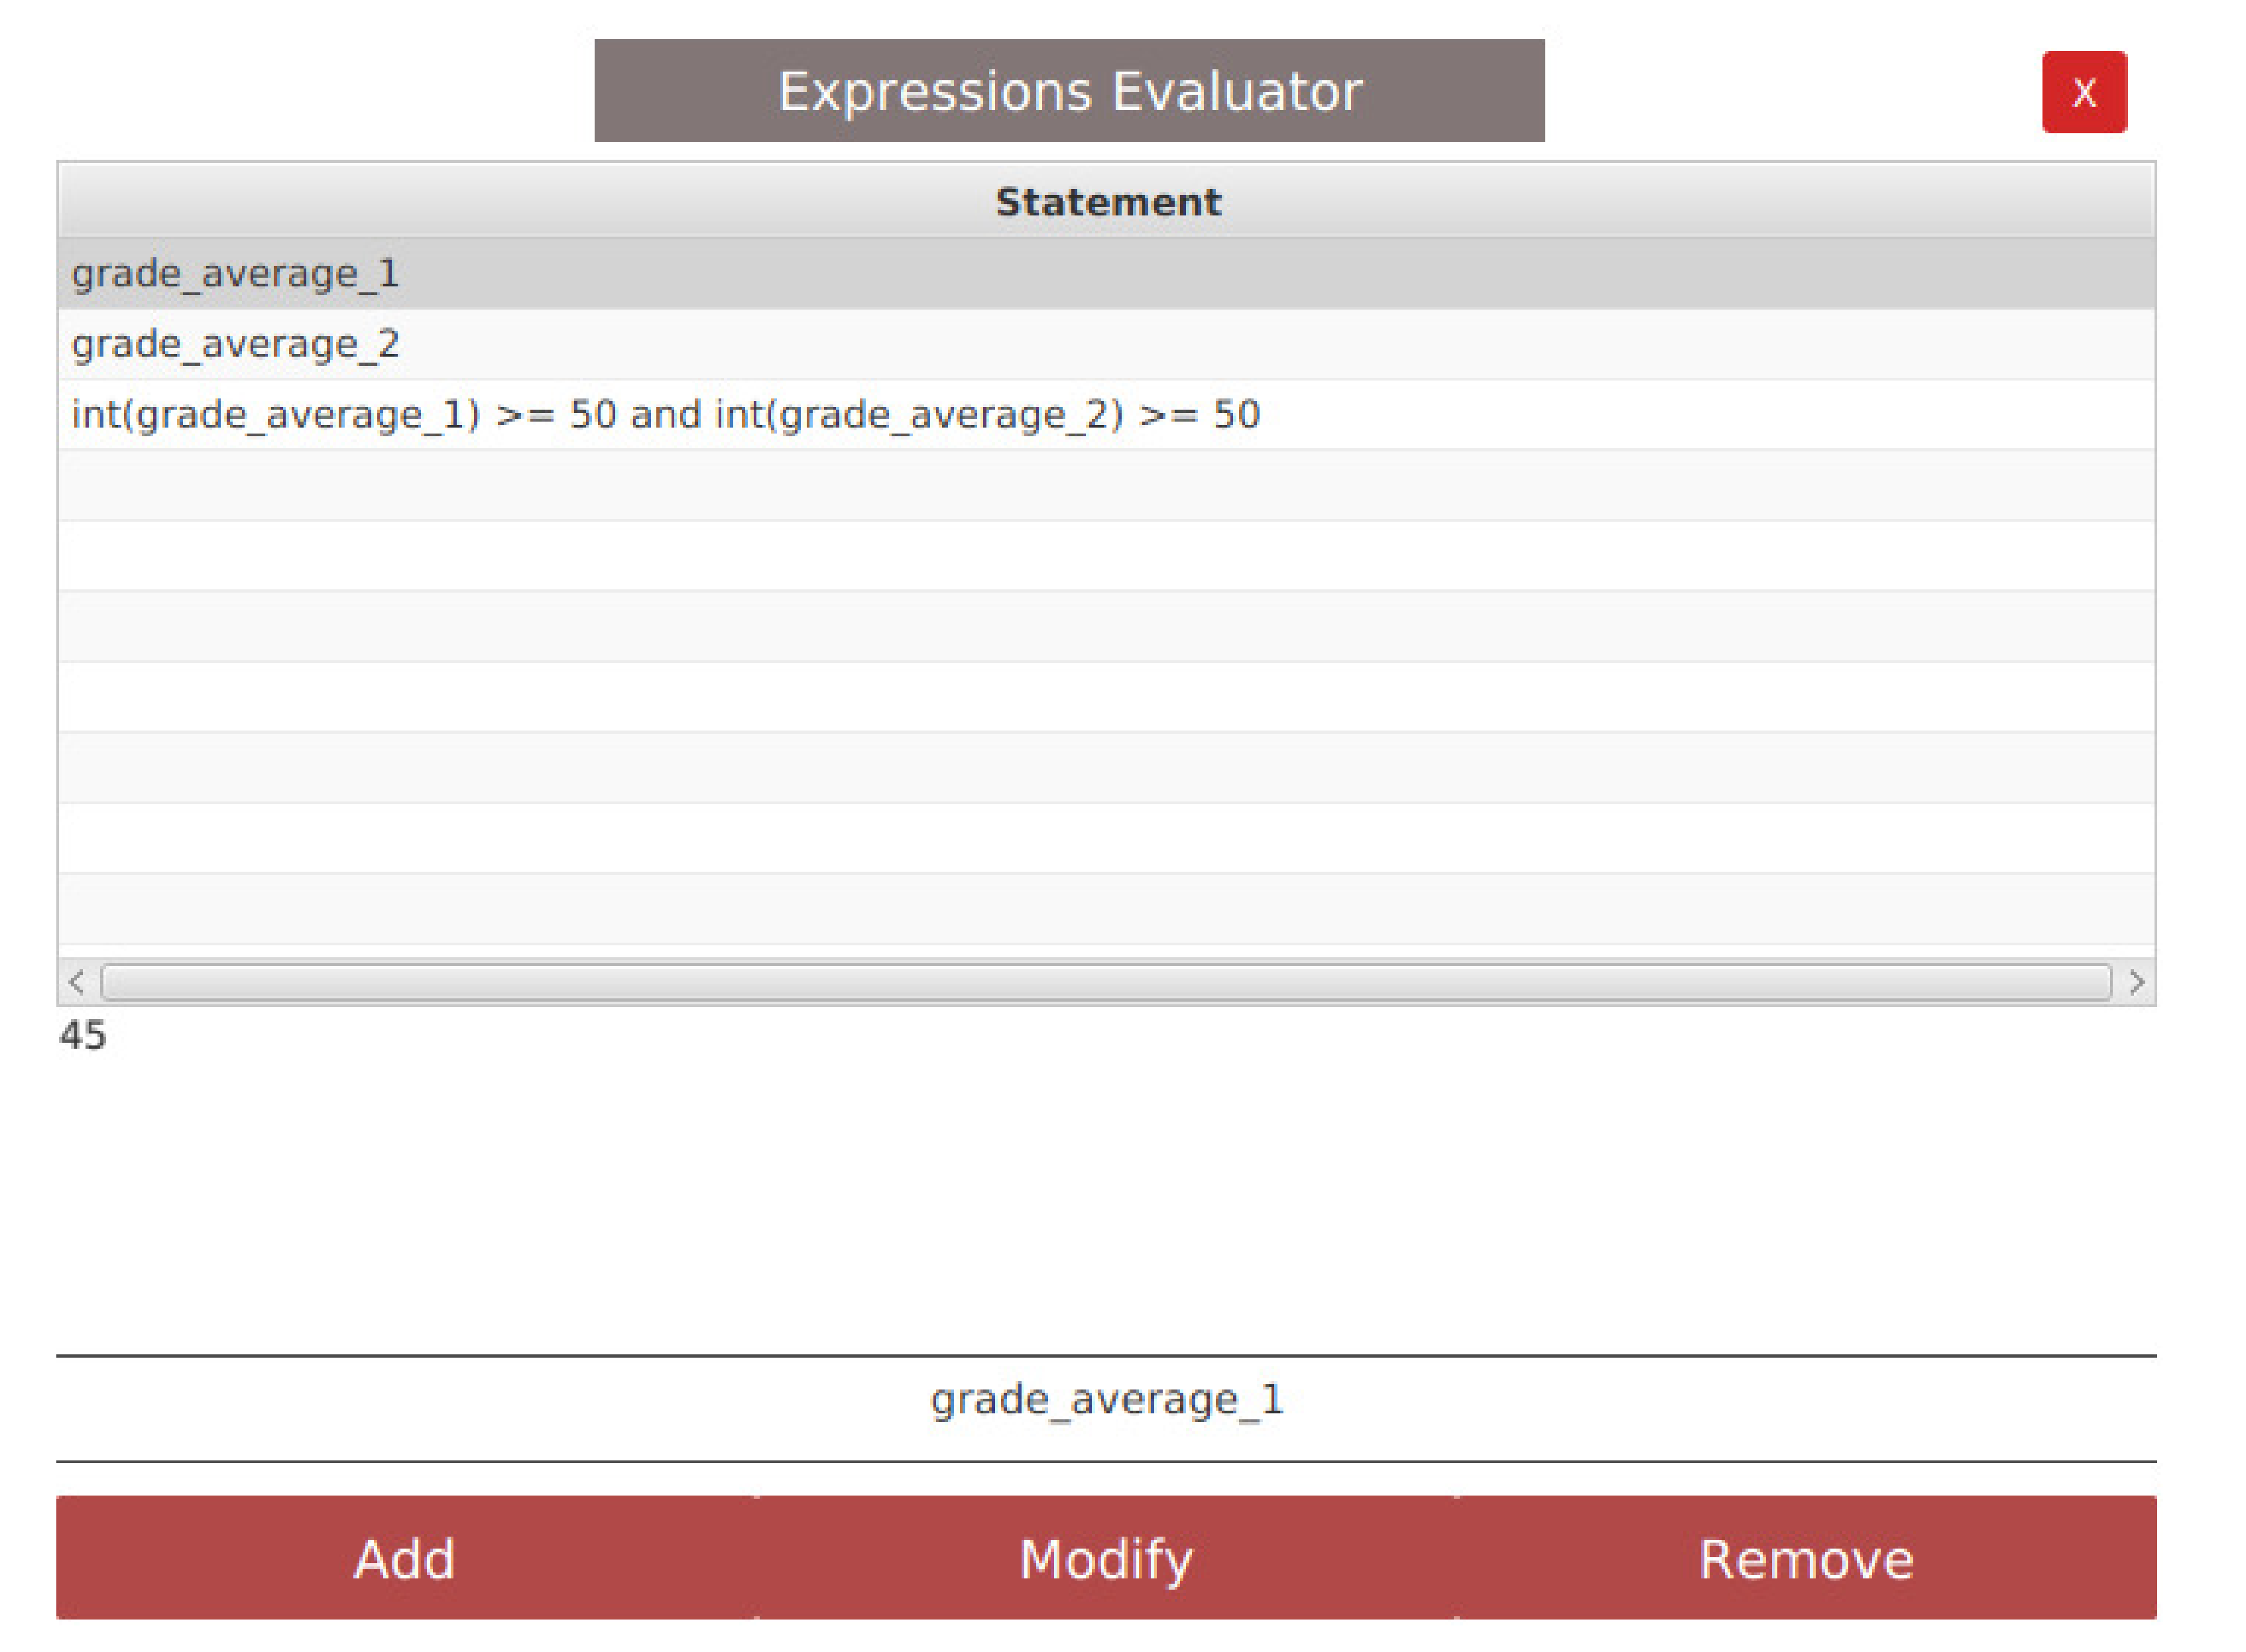The width and height of the screenshot is (2246, 1652).
Task: Select the third empty row in the statement list
Action: click(1106, 627)
